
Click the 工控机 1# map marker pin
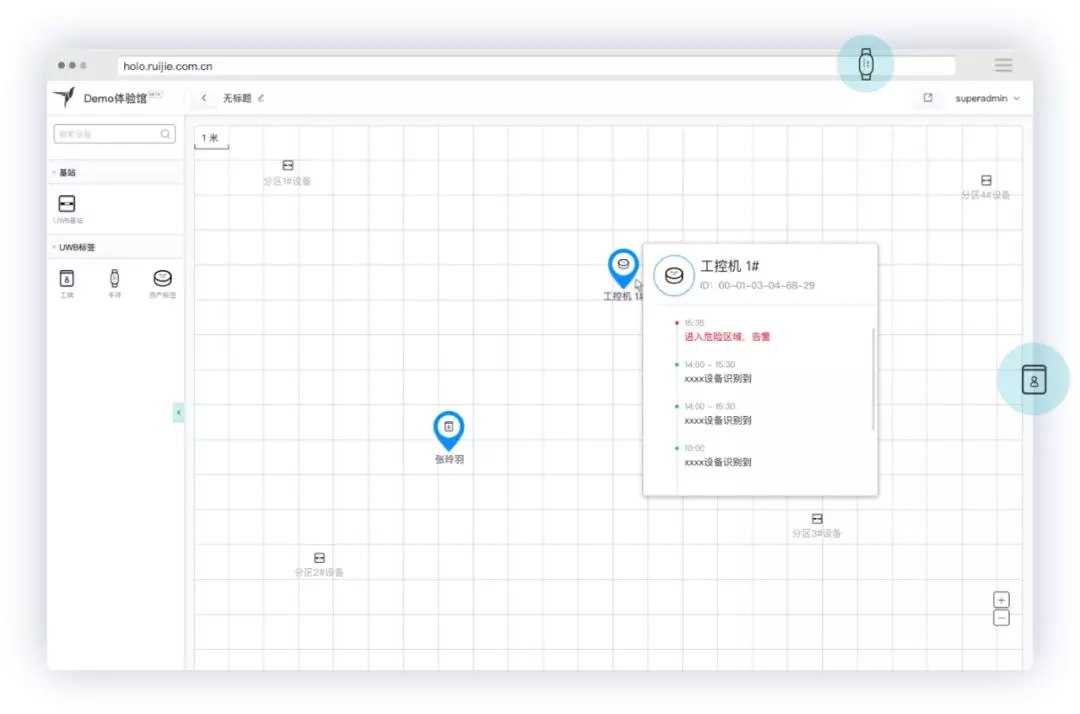pyautogui.click(x=623, y=265)
